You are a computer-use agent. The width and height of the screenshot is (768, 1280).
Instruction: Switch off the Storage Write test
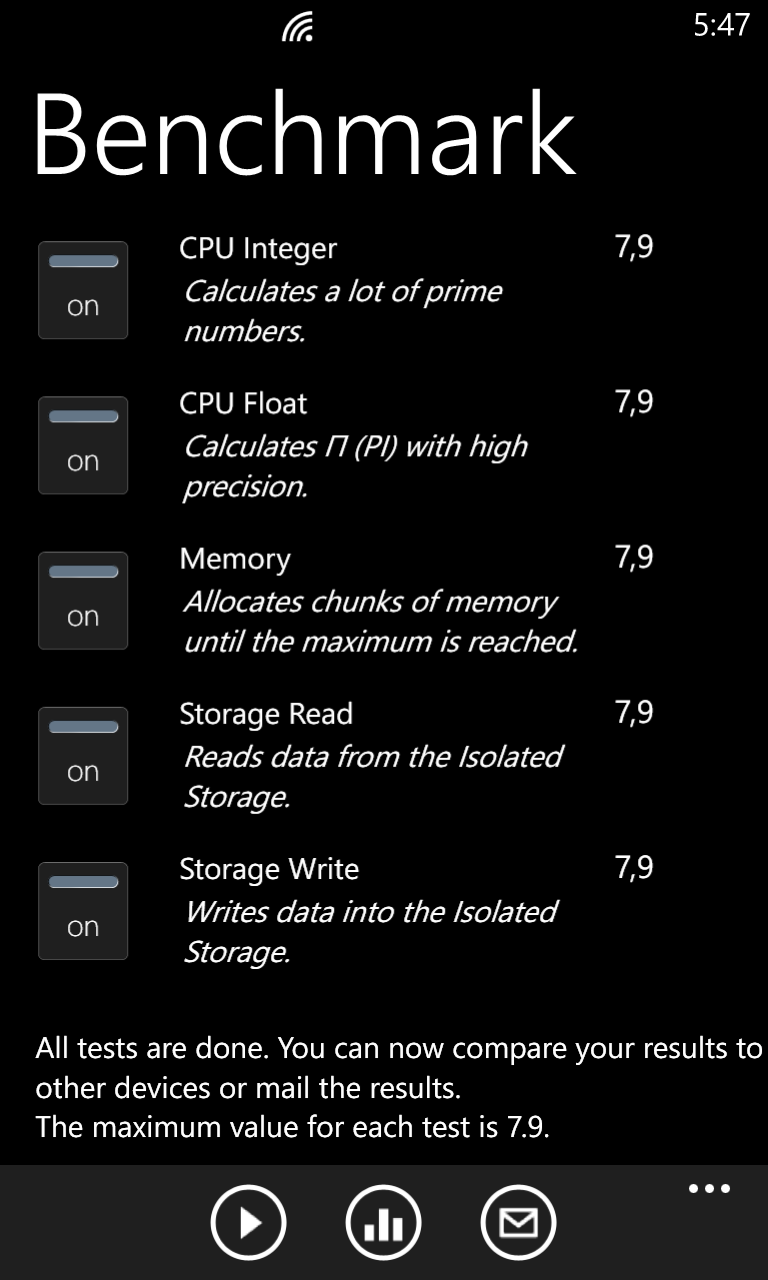83,910
